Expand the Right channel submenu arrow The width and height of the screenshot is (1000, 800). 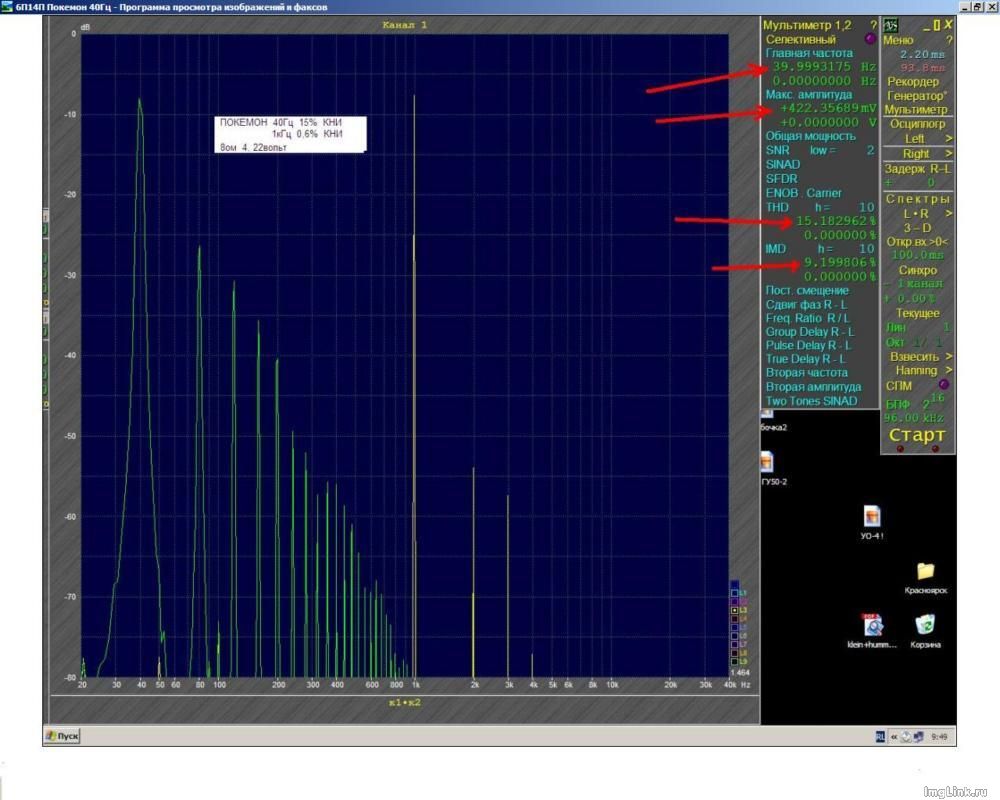click(x=948, y=154)
